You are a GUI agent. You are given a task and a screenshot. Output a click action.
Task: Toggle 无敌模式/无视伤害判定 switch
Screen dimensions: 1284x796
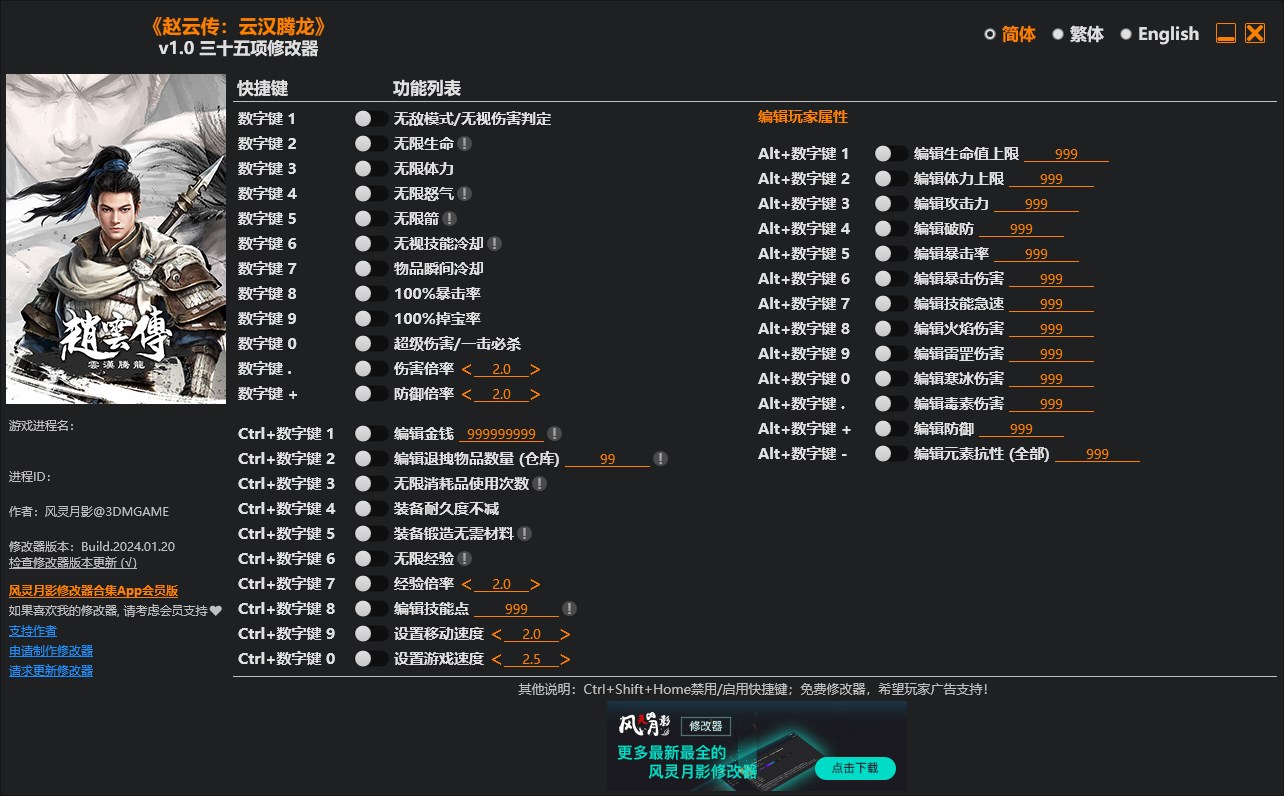(371, 119)
